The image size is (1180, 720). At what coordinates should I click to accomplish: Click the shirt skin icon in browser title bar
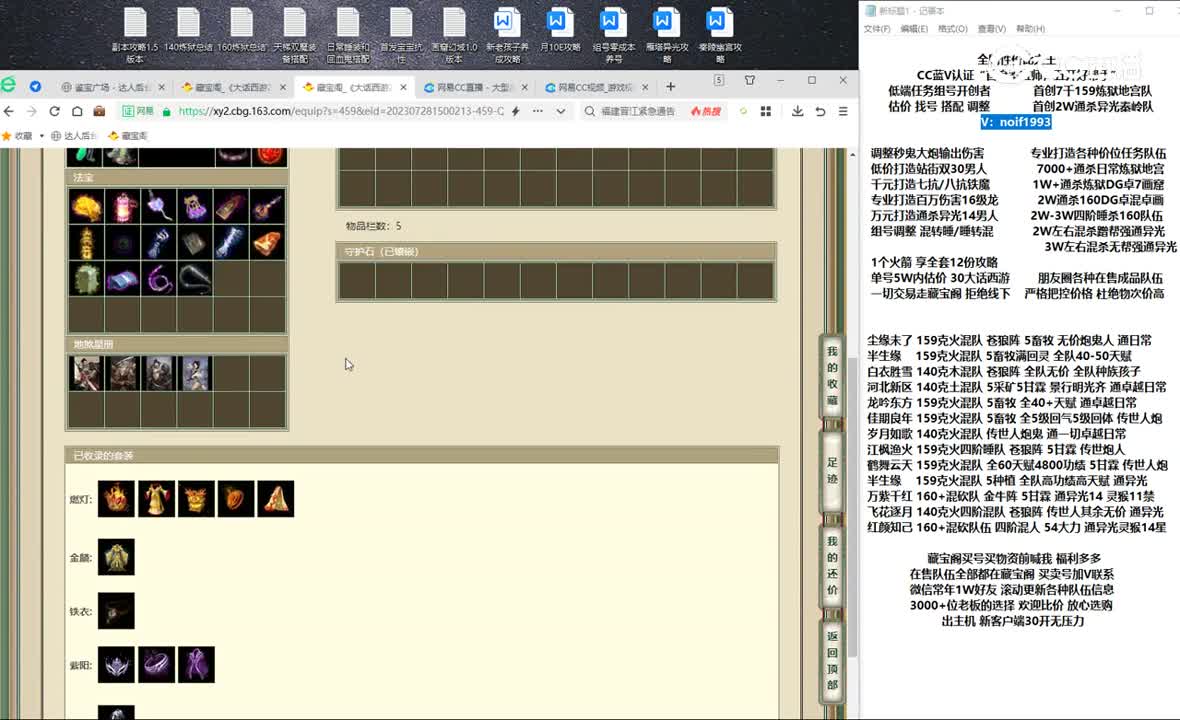point(750,80)
